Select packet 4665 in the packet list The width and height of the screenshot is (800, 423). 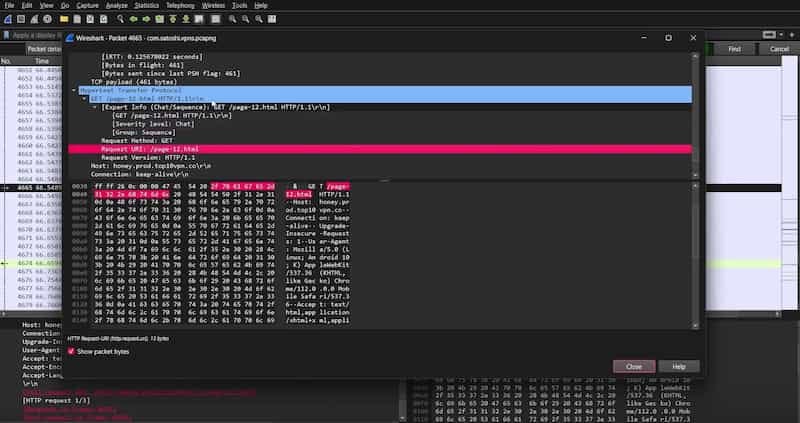(x=33, y=188)
